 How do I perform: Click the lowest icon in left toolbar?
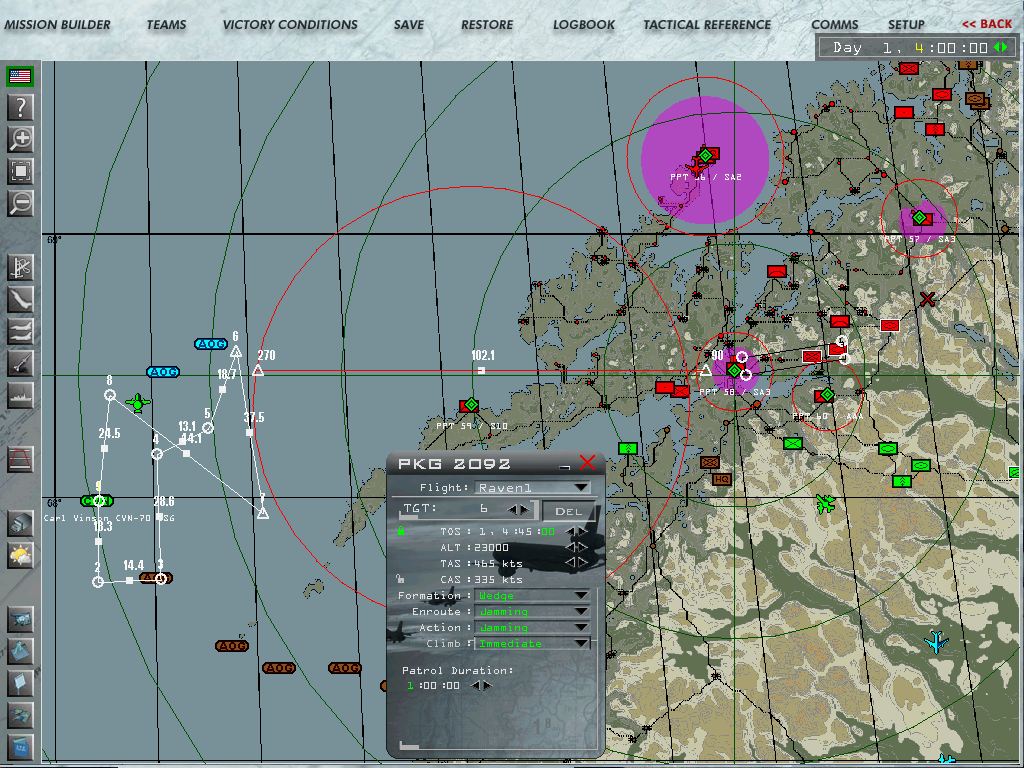click(x=20, y=746)
